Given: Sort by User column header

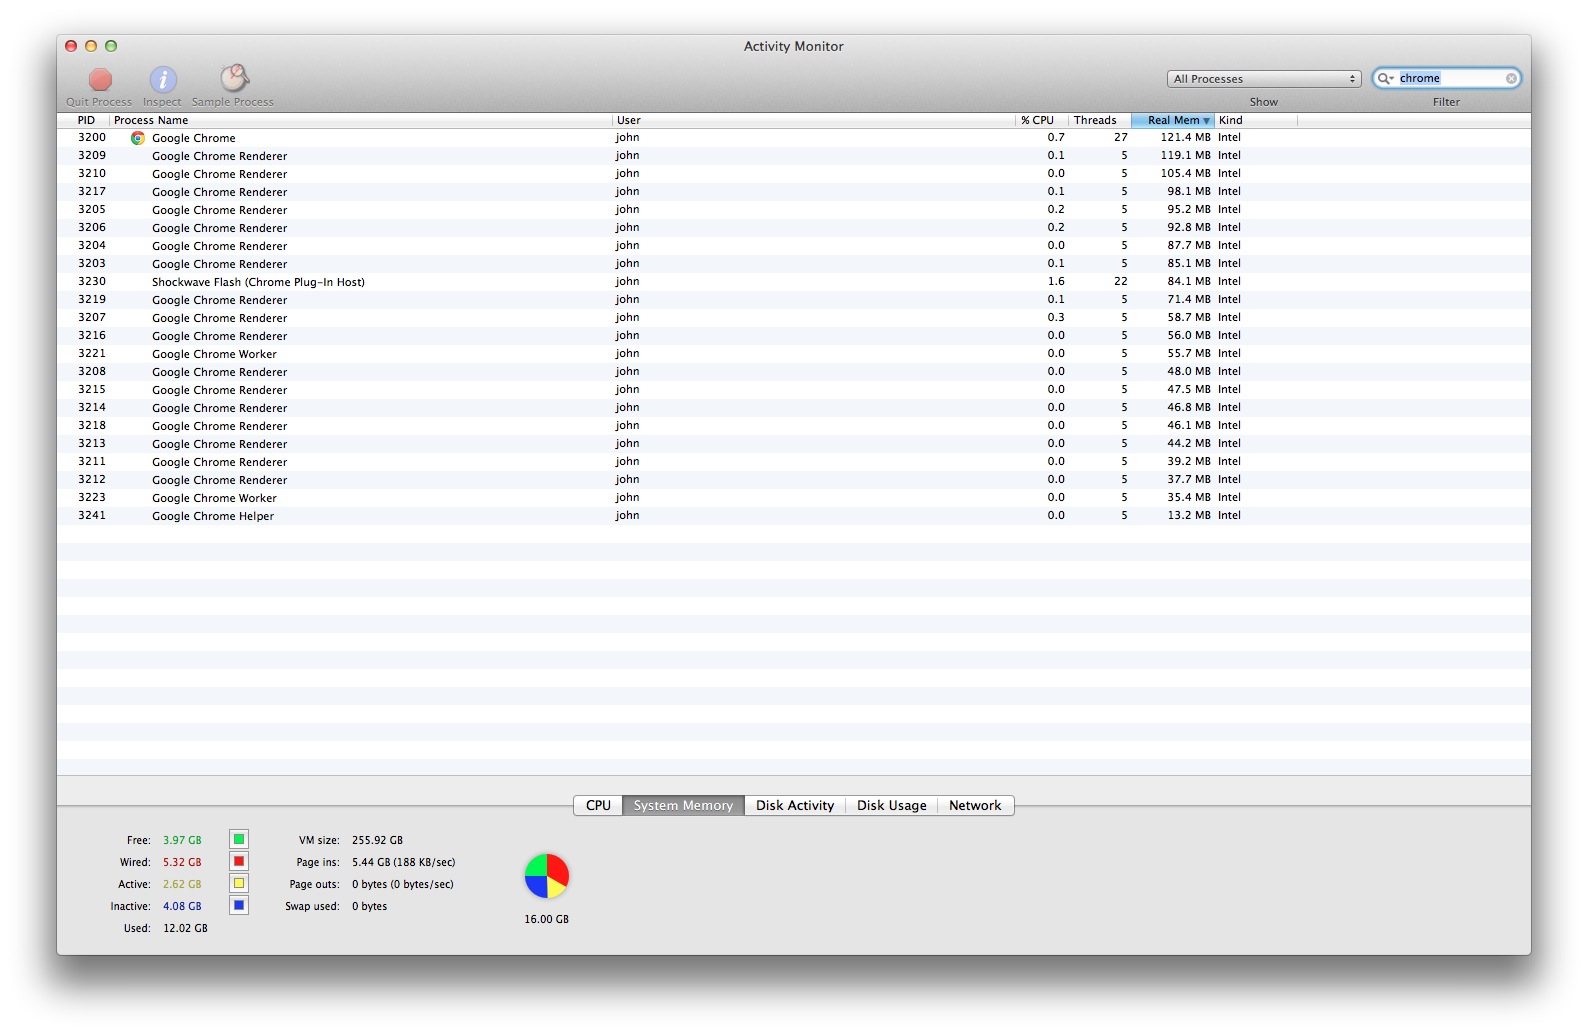Looking at the screenshot, I should click(814, 120).
